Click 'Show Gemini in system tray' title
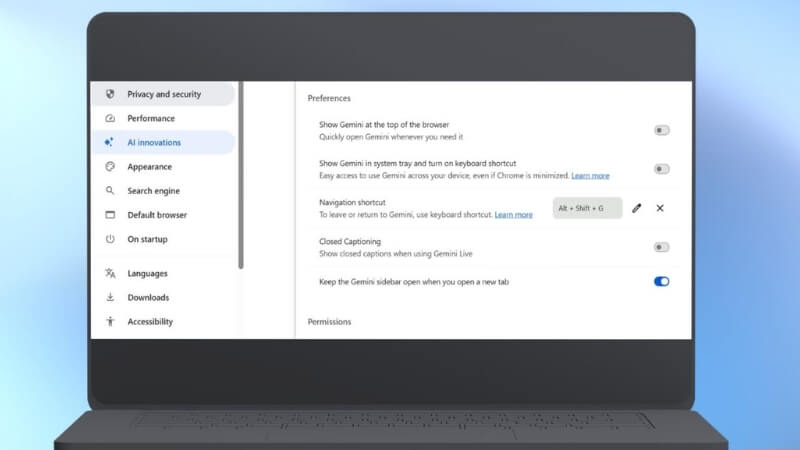Image resolution: width=800 pixels, height=450 pixels. [x=417, y=163]
